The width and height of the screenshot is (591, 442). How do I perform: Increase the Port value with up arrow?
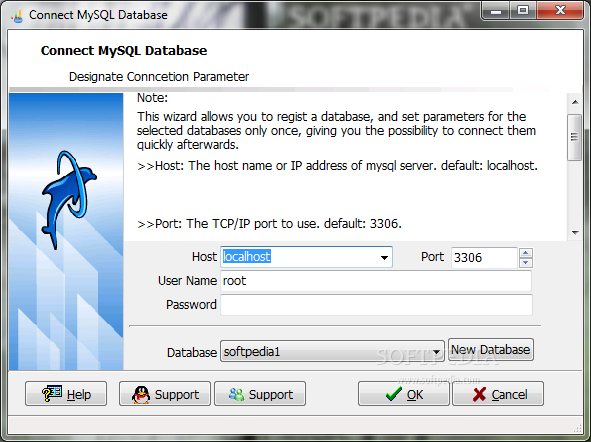525,252
